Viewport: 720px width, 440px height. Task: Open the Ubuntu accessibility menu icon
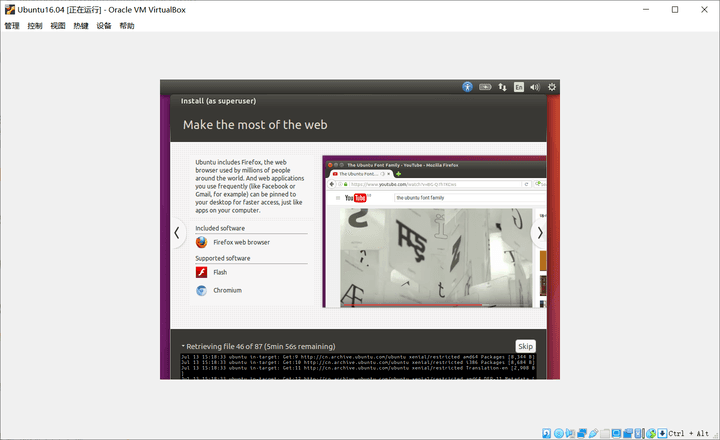coord(467,87)
